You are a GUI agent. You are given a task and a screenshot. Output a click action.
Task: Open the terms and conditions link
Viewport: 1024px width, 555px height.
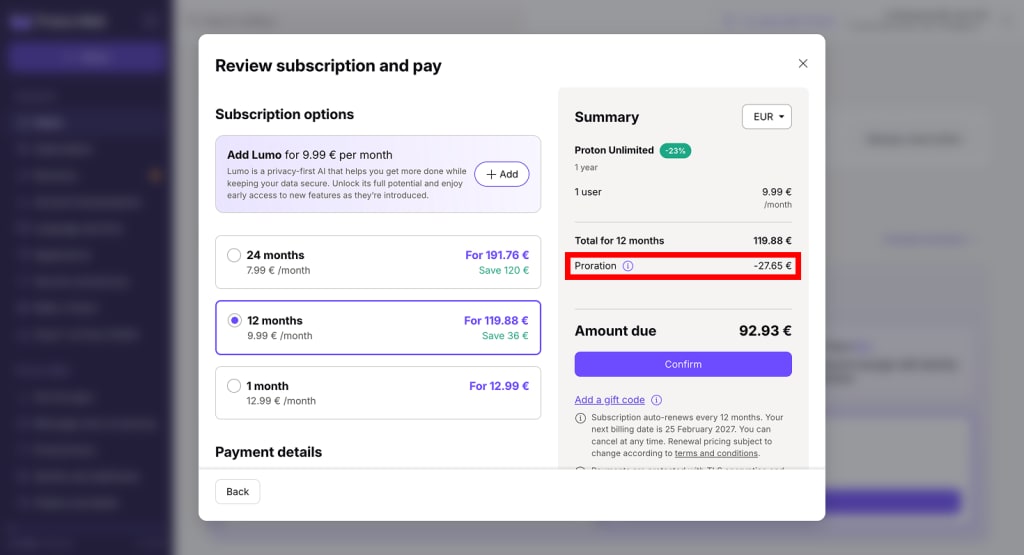pos(716,453)
